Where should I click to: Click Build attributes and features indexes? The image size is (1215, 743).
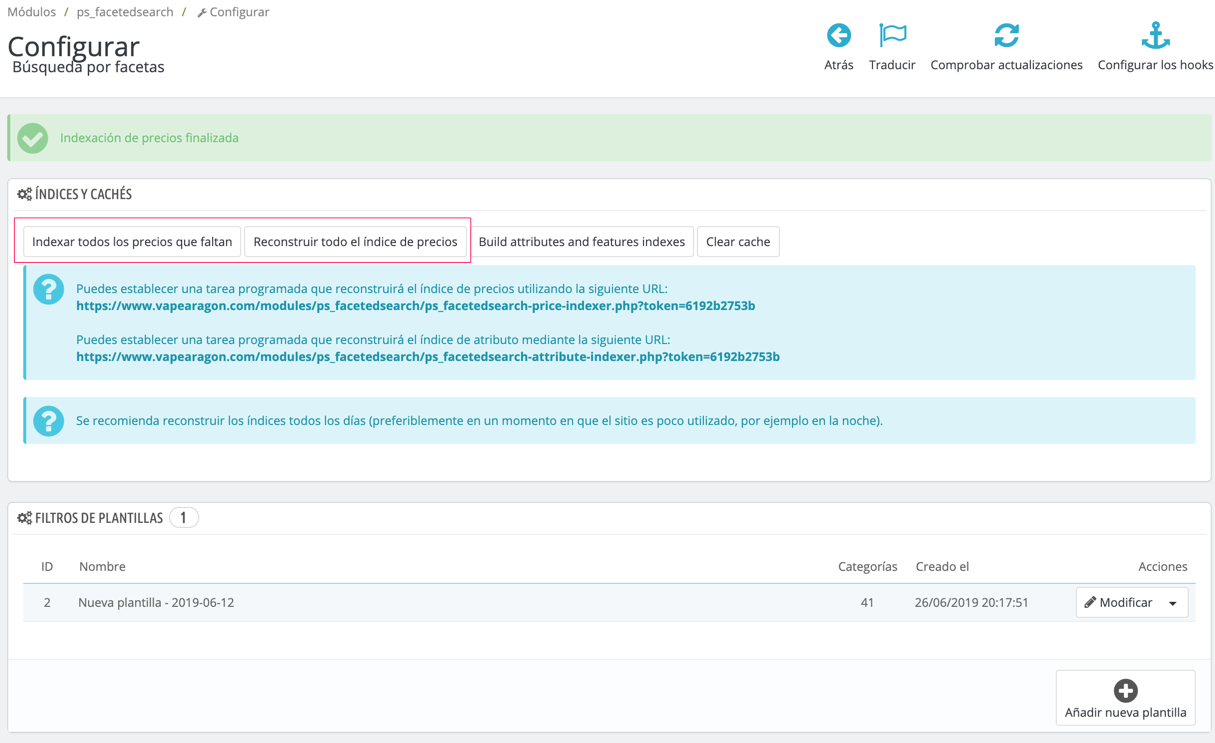pos(582,242)
